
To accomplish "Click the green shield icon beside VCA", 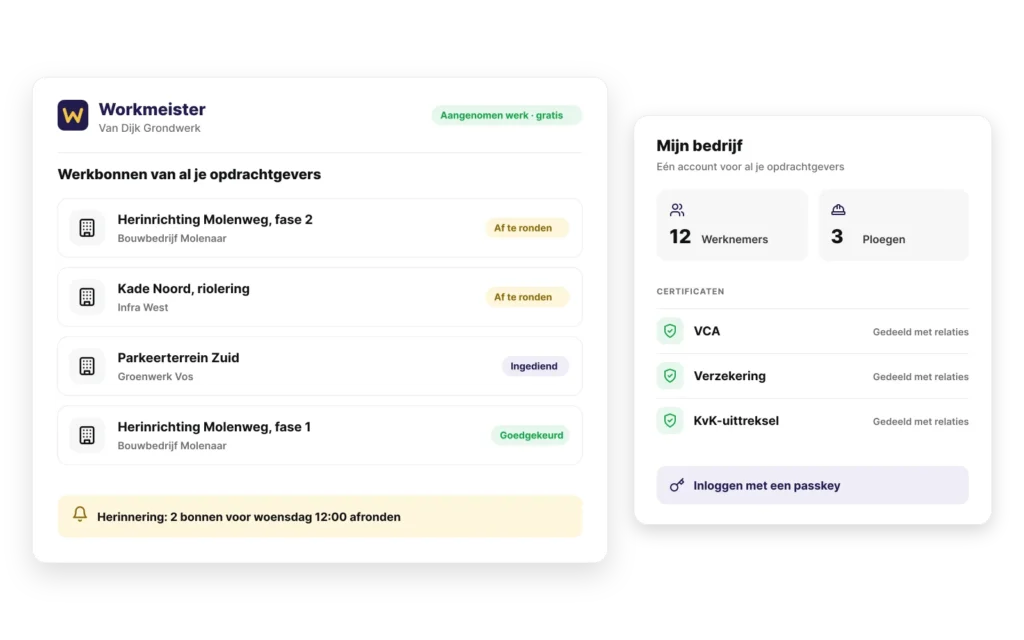I will pos(670,331).
